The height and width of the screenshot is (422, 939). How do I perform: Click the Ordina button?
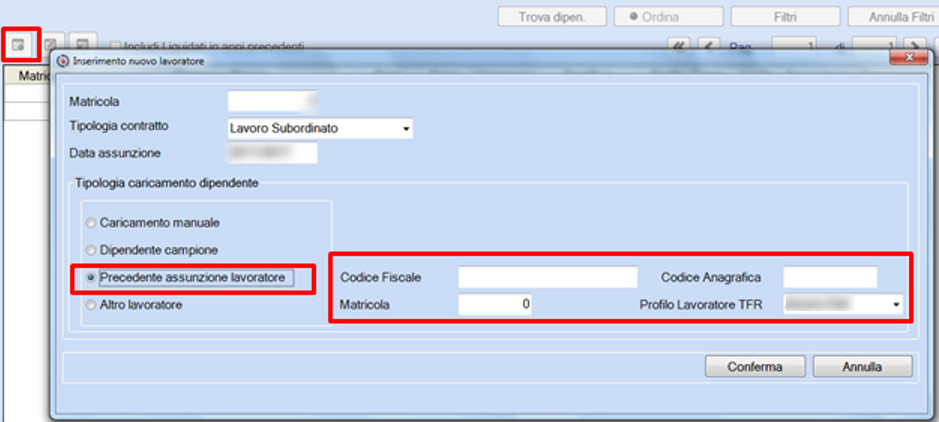(x=668, y=17)
